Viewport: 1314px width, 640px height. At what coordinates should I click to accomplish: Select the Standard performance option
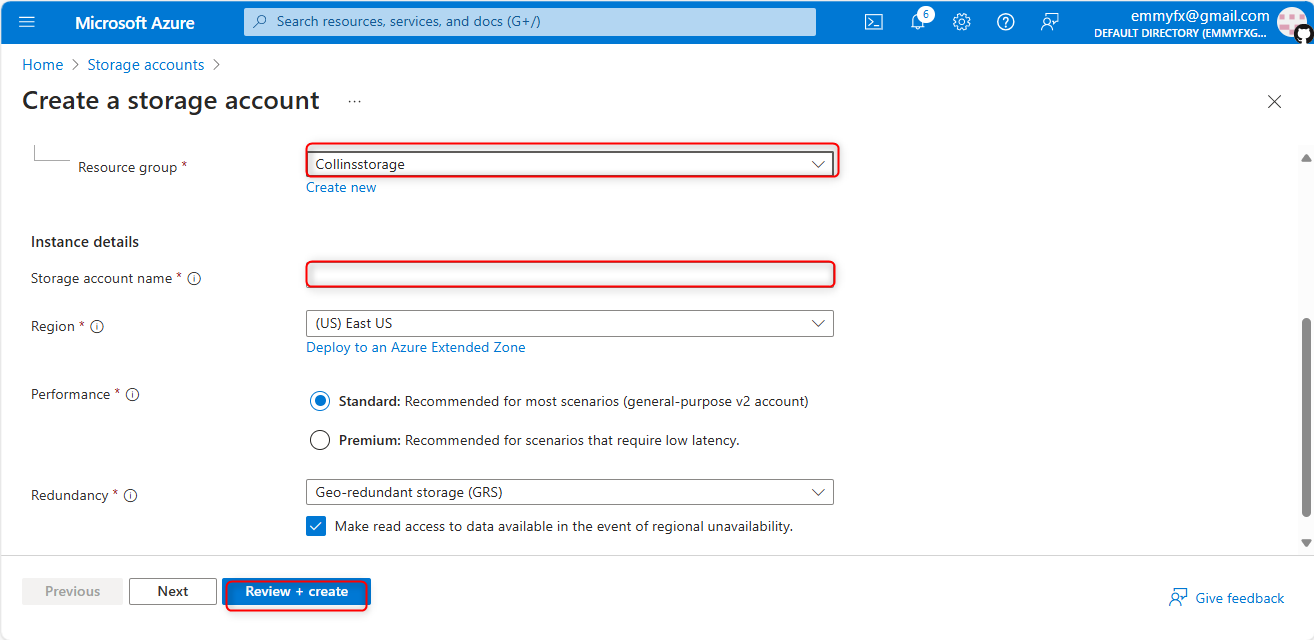point(320,401)
